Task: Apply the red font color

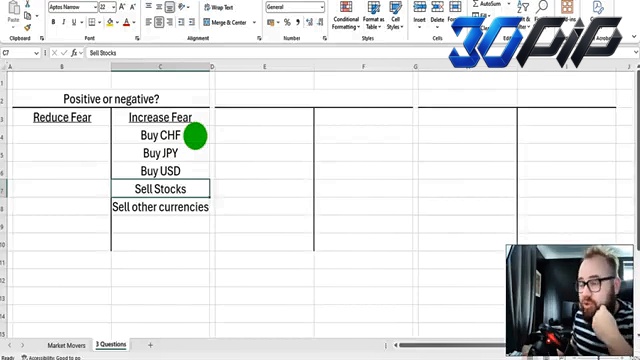Action: pyautogui.click(x=127, y=22)
